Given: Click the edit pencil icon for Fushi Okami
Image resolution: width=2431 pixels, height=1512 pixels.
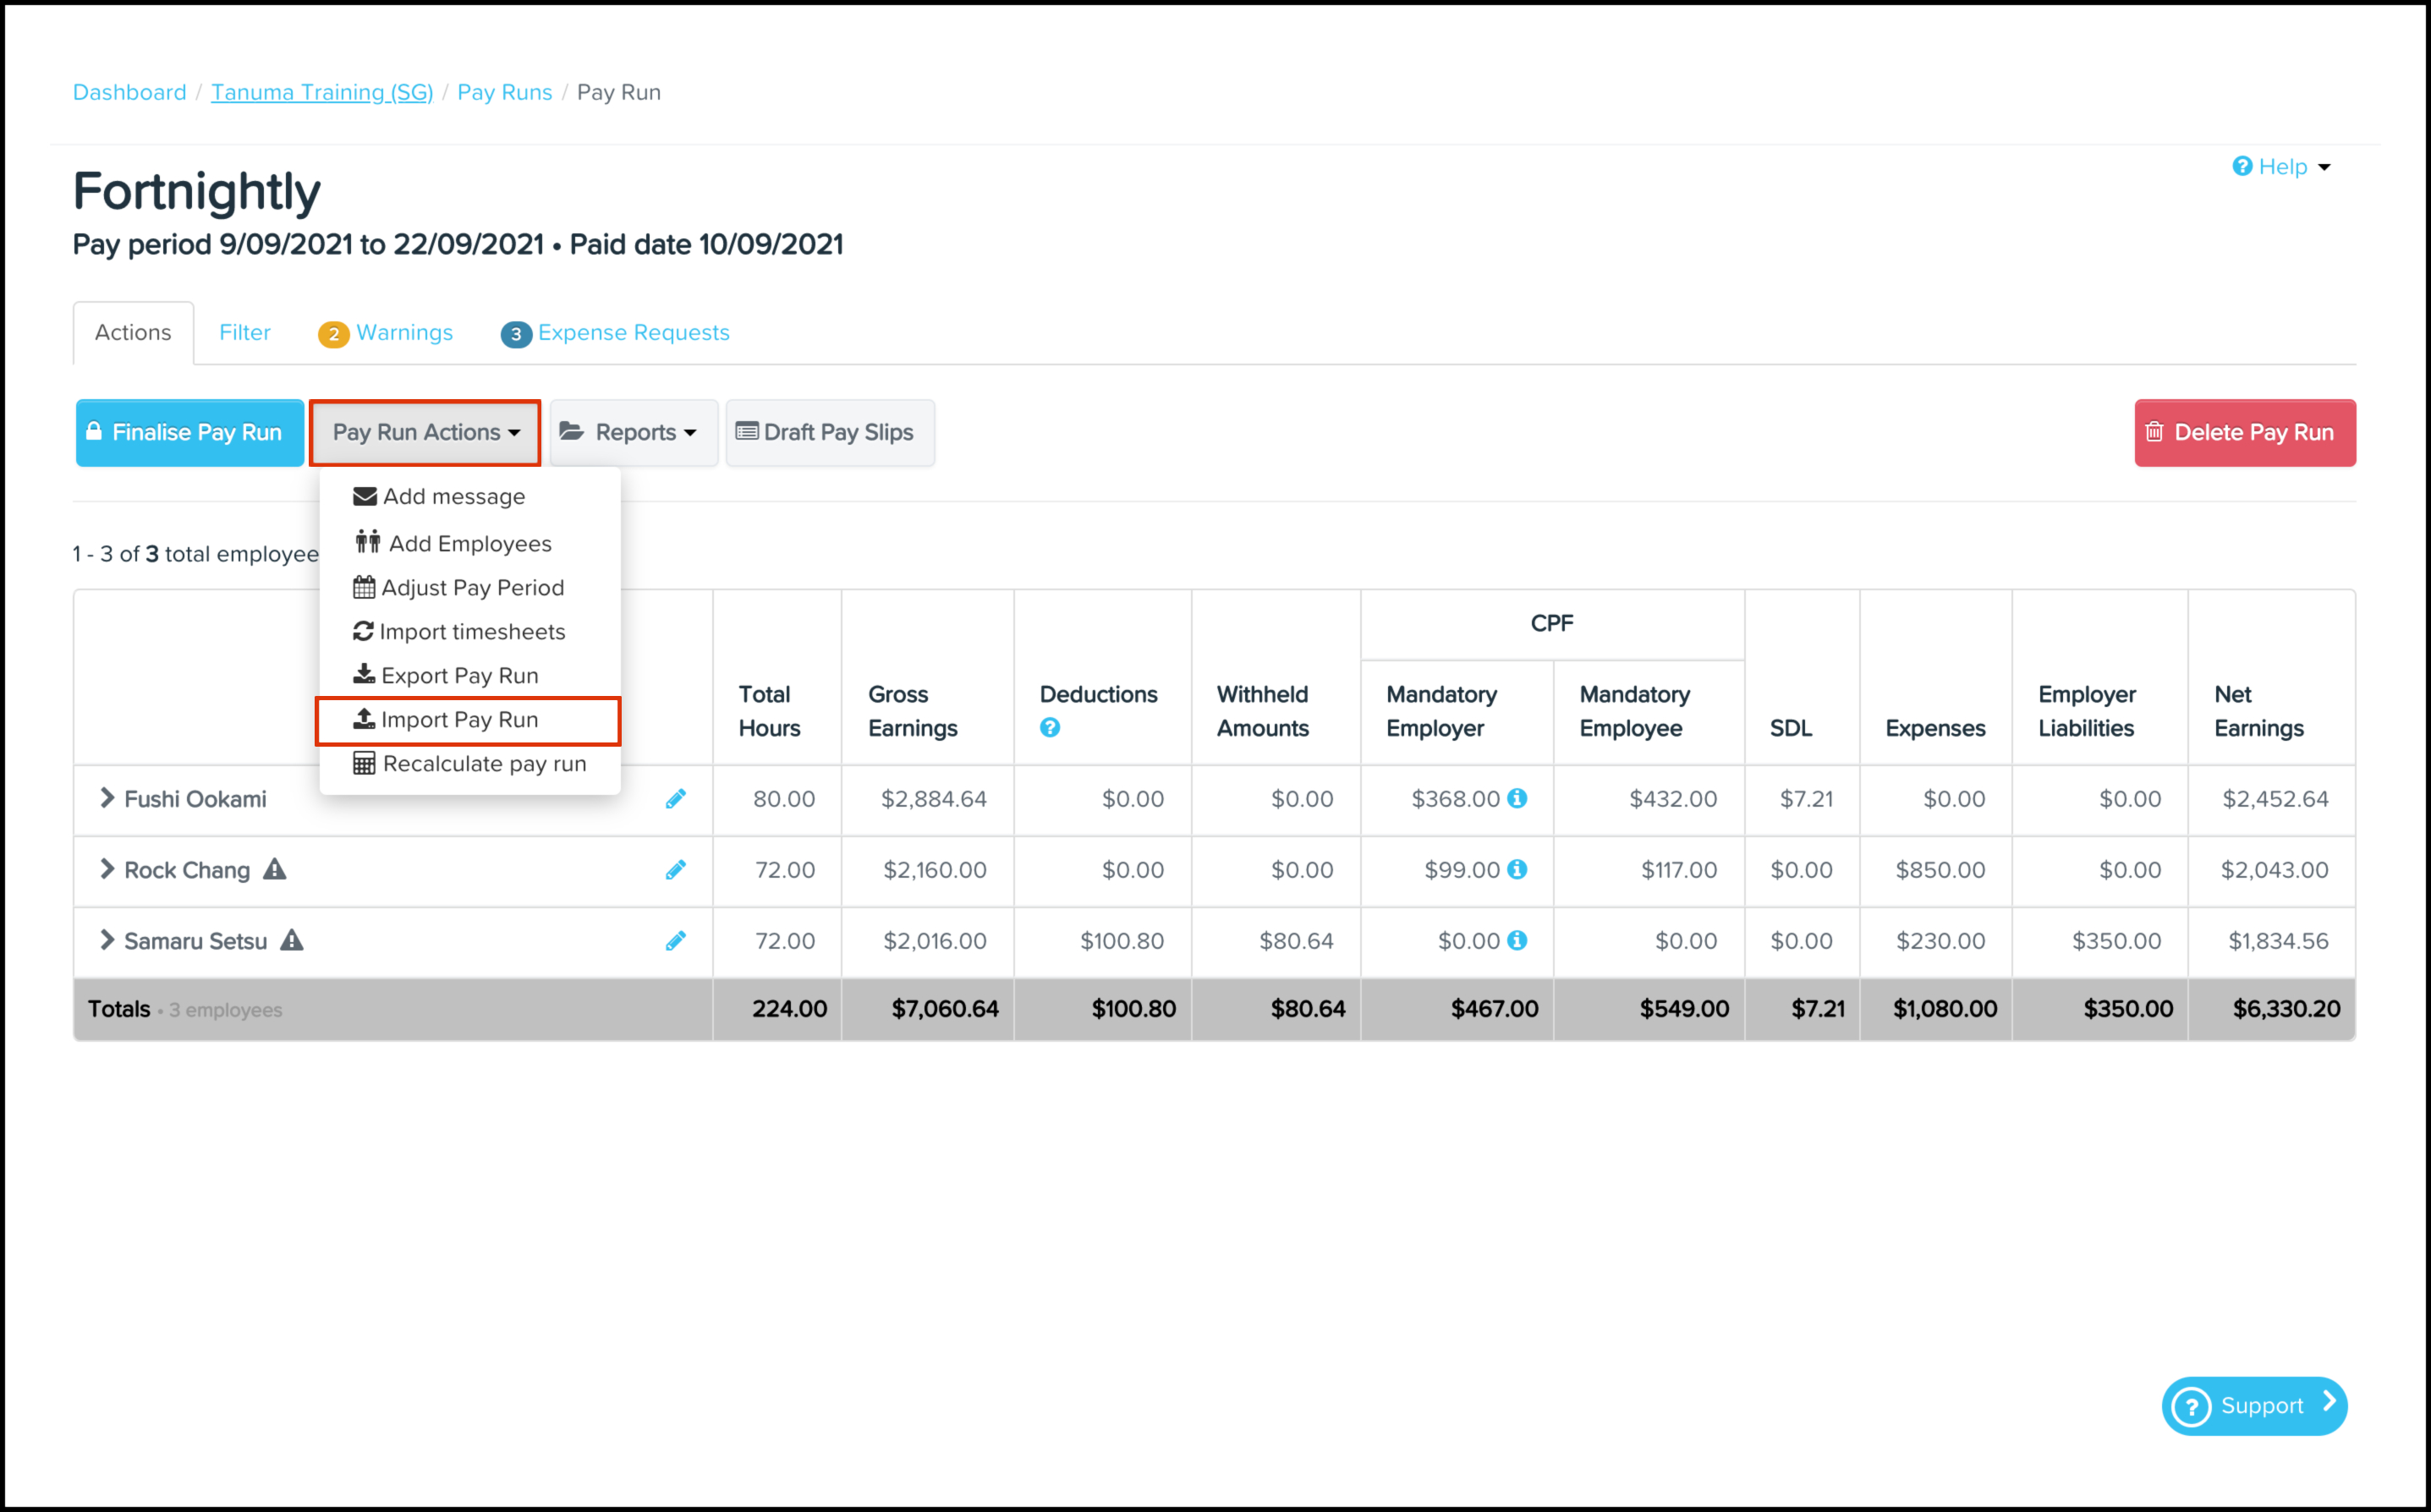Looking at the screenshot, I should (x=676, y=799).
